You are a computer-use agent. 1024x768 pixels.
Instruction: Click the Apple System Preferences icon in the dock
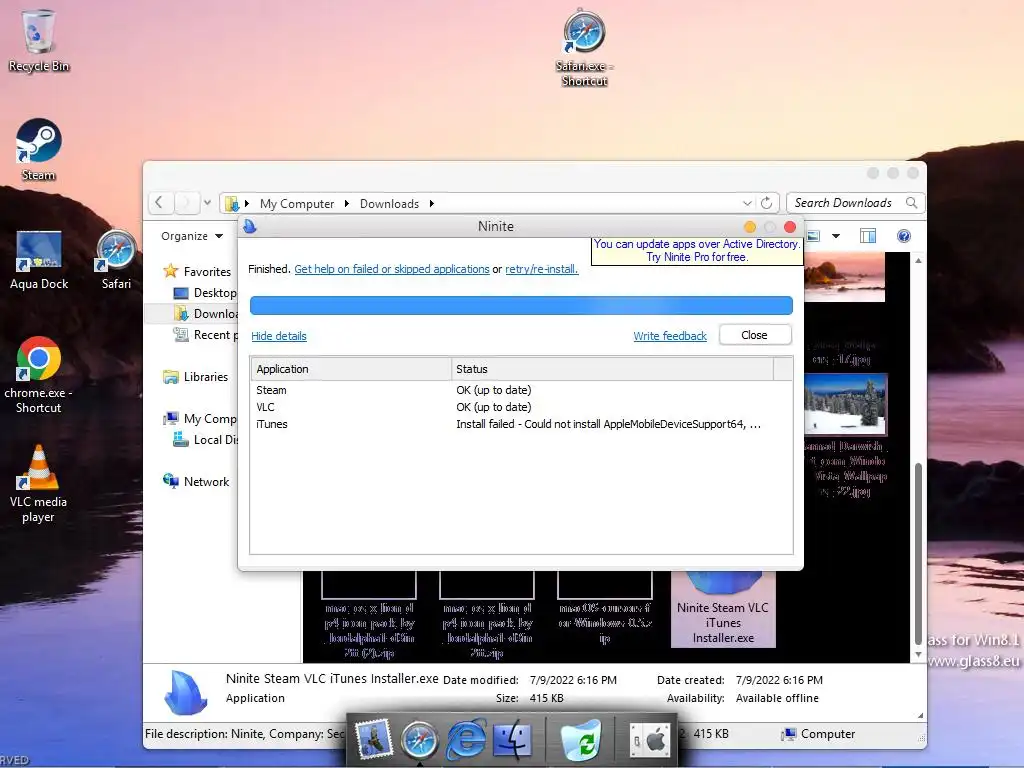coord(650,740)
